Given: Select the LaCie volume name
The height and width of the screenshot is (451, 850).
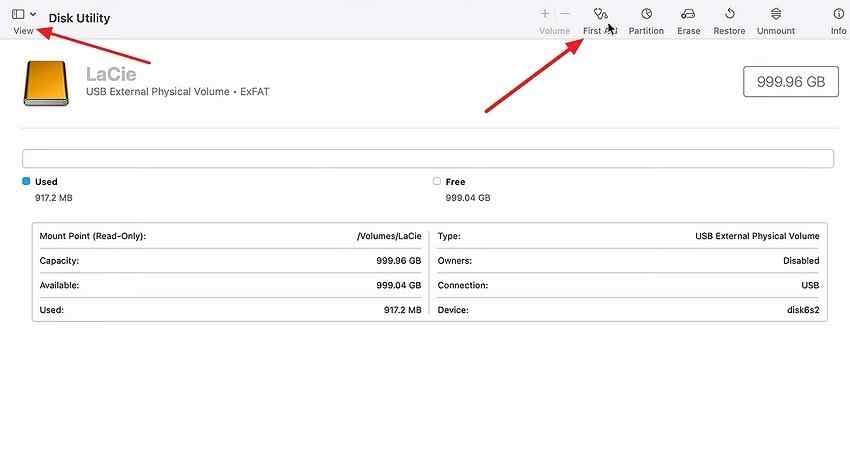Looking at the screenshot, I should [111, 74].
